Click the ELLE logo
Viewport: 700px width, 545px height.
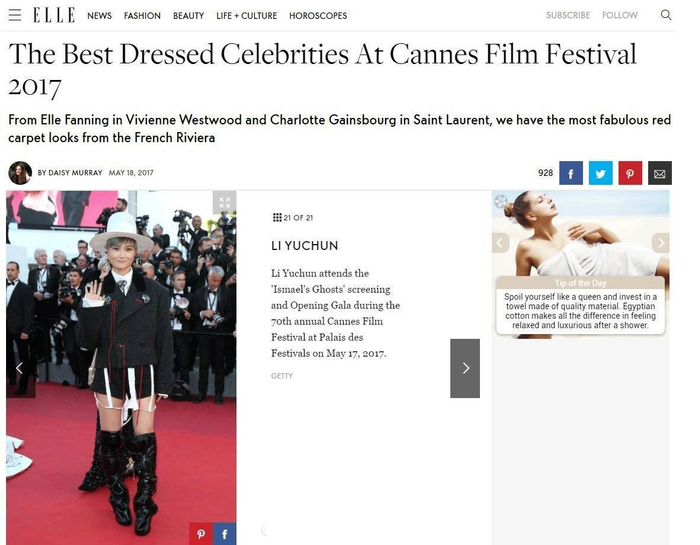tap(54, 15)
